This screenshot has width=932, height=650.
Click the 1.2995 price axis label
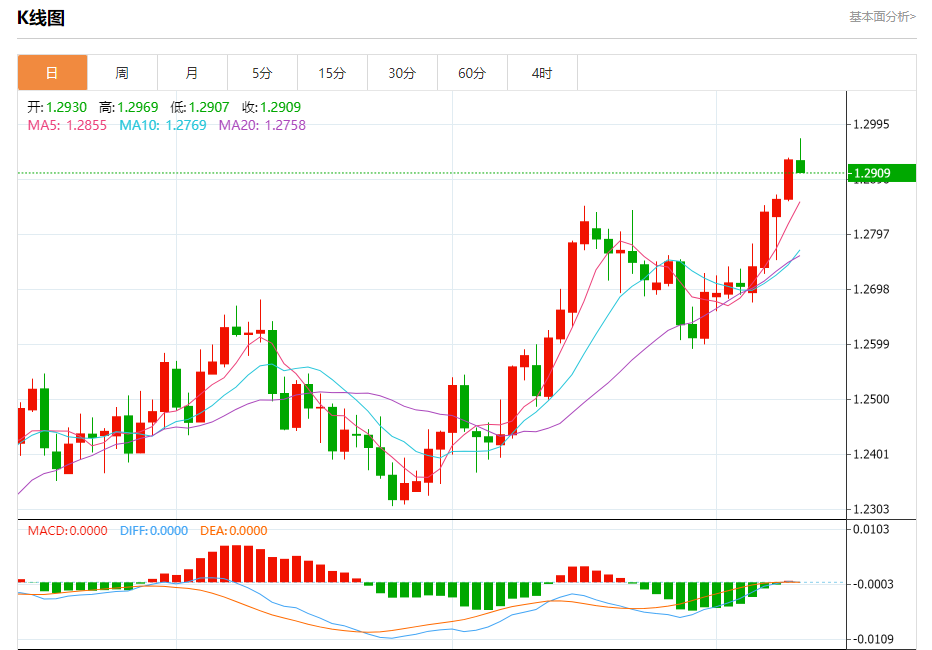point(871,124)
